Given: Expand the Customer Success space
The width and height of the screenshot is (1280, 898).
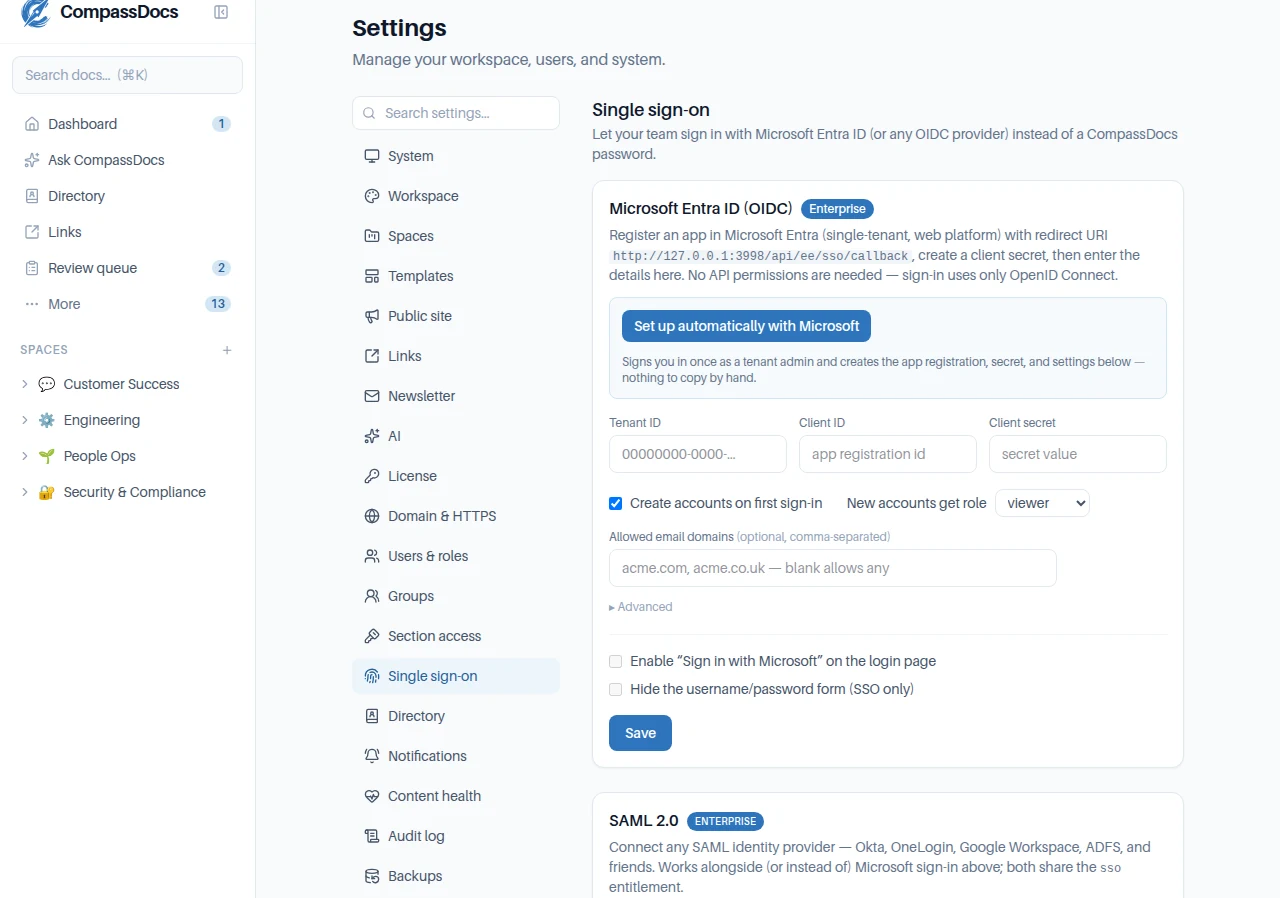Looking at the screenshot, I should pyautogui.click(x=25, y=384).
